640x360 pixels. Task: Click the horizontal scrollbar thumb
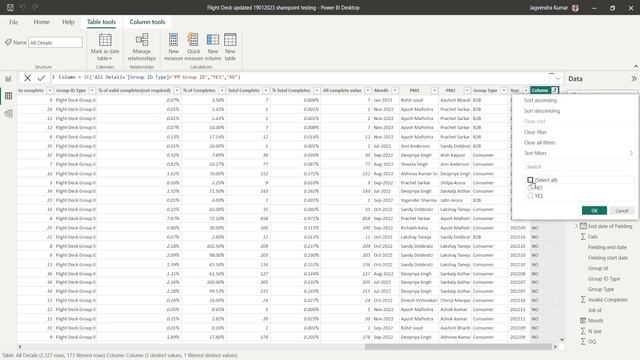coord(458,347)
